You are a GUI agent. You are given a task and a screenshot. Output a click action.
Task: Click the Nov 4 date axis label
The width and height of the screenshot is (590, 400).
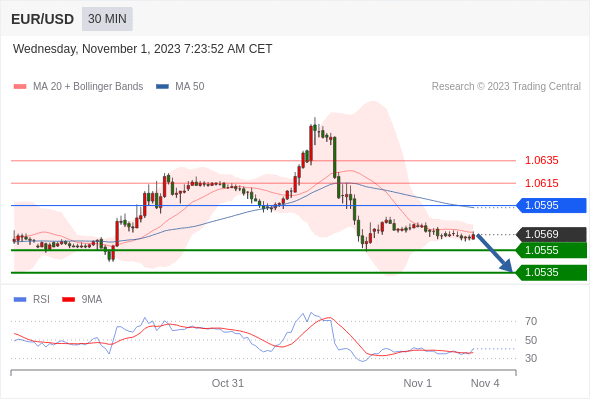[x=485, y=383]
